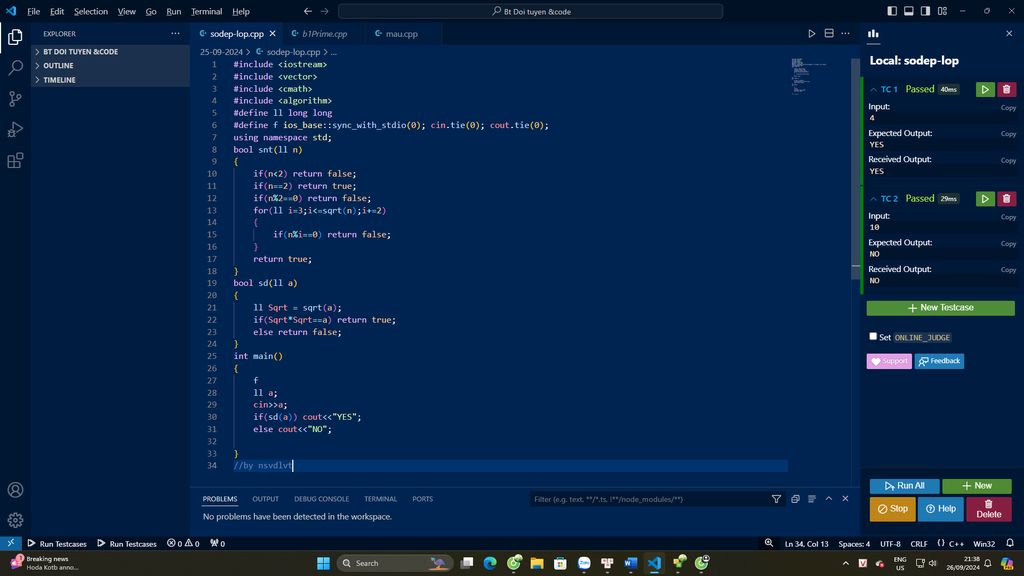Expand the OUTLINE section
This screenshot has height=576, width=1024.
(58, 66)
